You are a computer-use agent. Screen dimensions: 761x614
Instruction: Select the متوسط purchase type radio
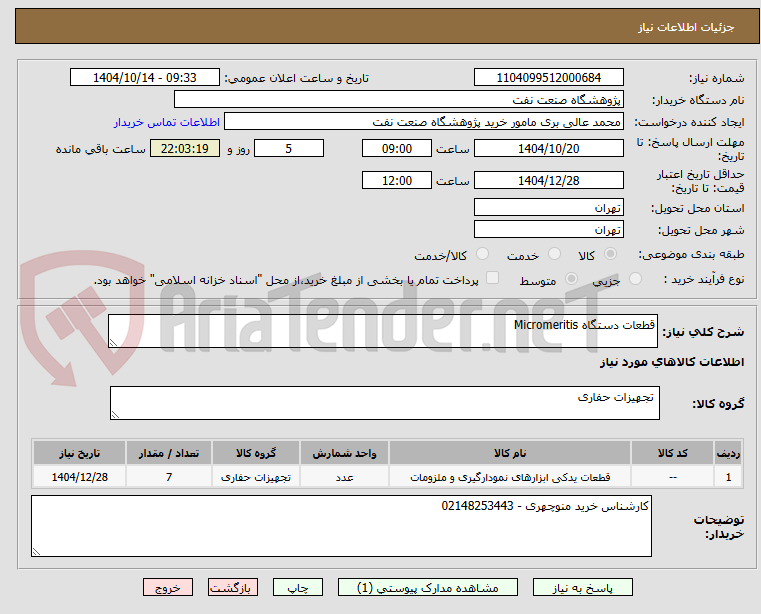pyautogui.click(x=572, y=279)
